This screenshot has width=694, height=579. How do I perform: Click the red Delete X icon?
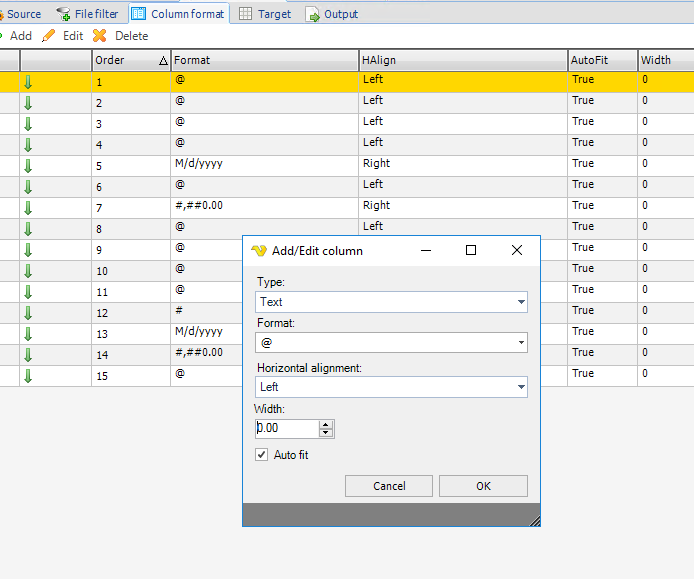pyautogui.click(x=99, y=36)
